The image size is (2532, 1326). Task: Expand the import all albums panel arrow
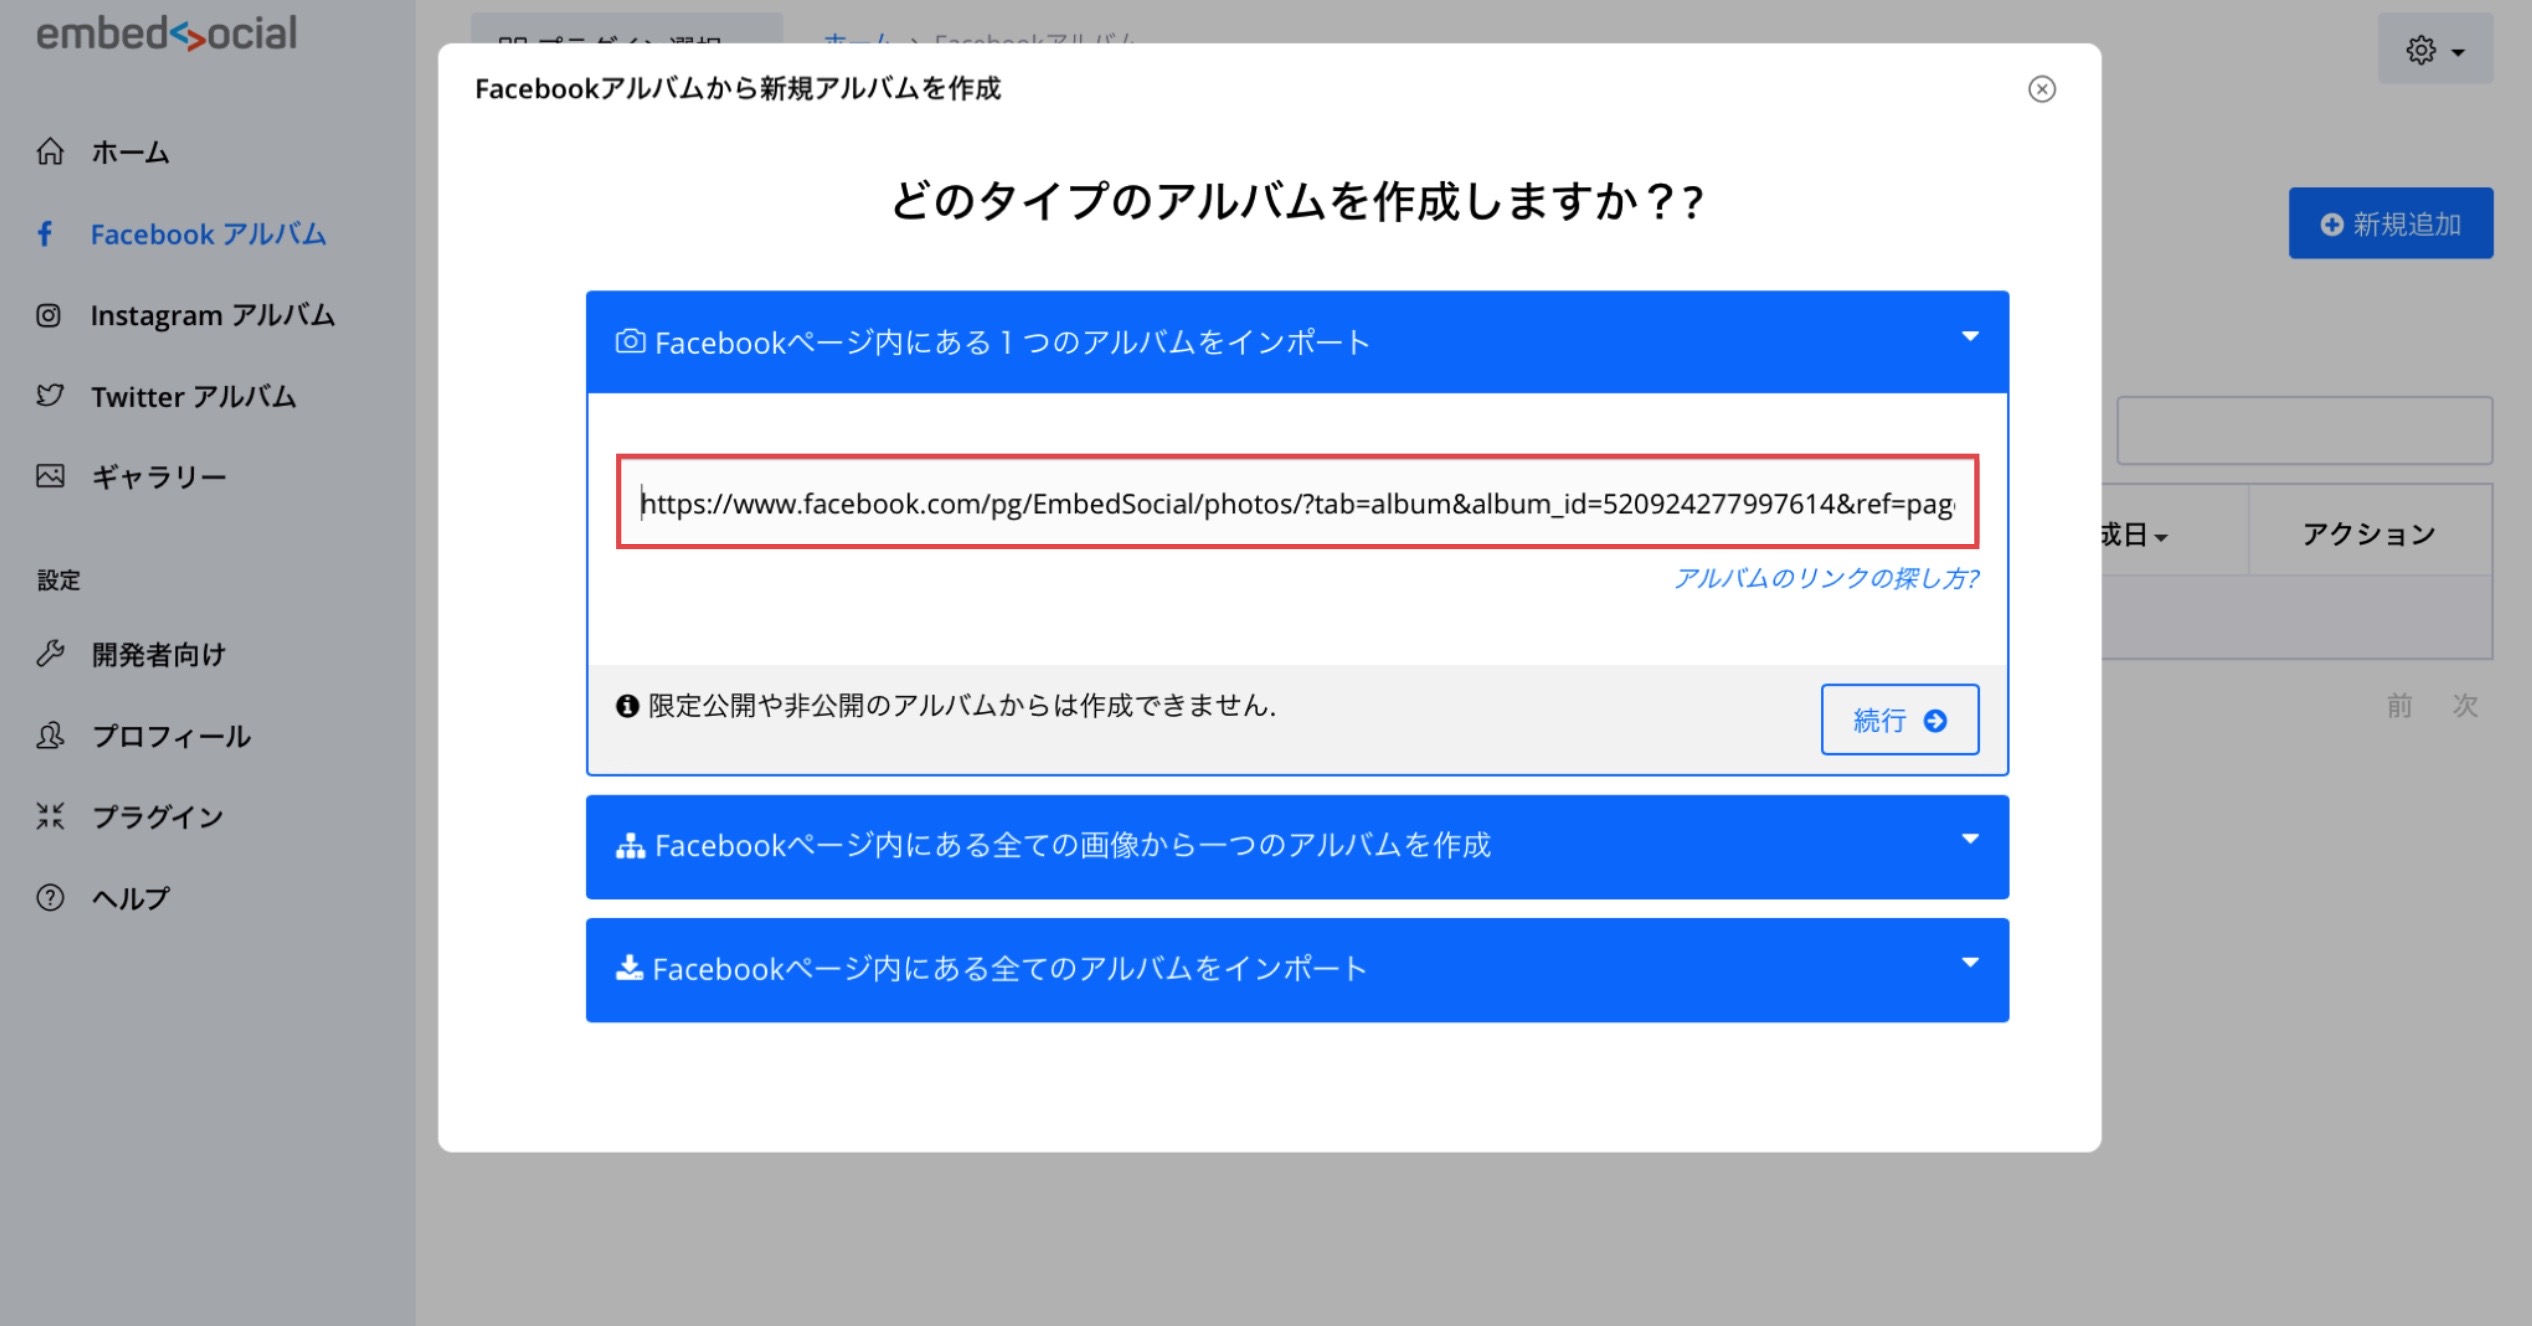[1970, 963]
